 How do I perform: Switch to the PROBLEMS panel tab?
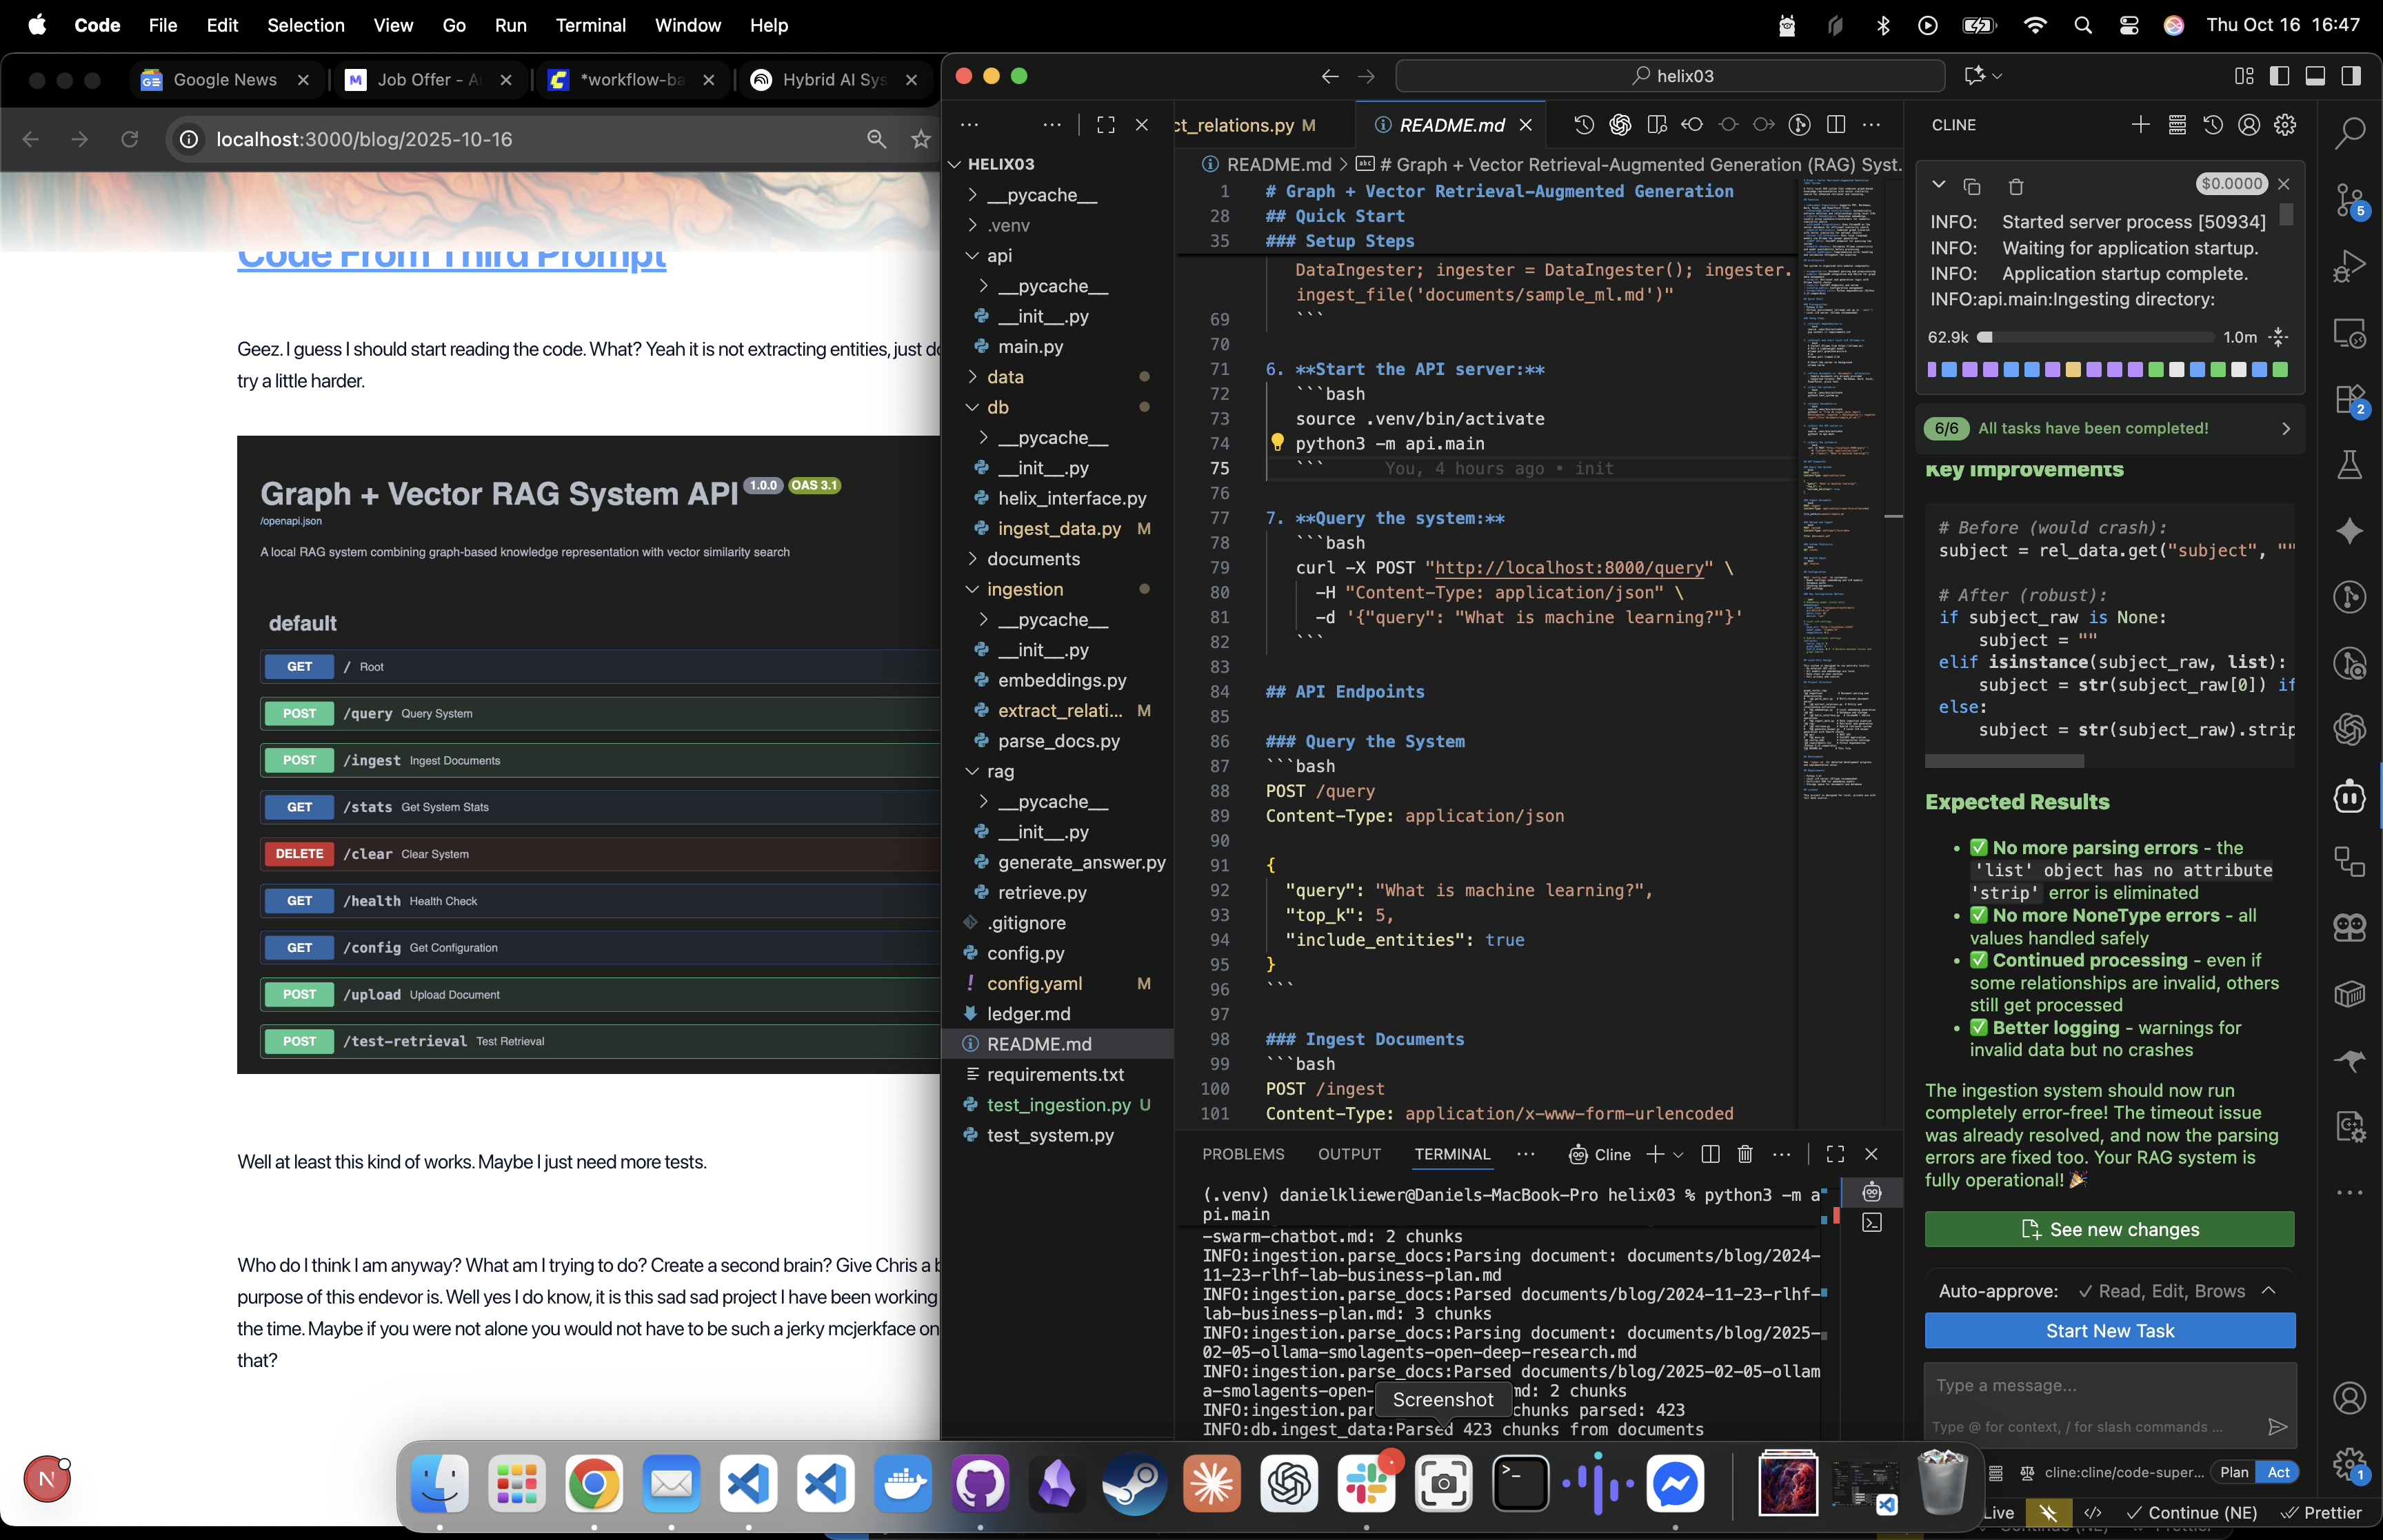[x=1242, y=1154]
